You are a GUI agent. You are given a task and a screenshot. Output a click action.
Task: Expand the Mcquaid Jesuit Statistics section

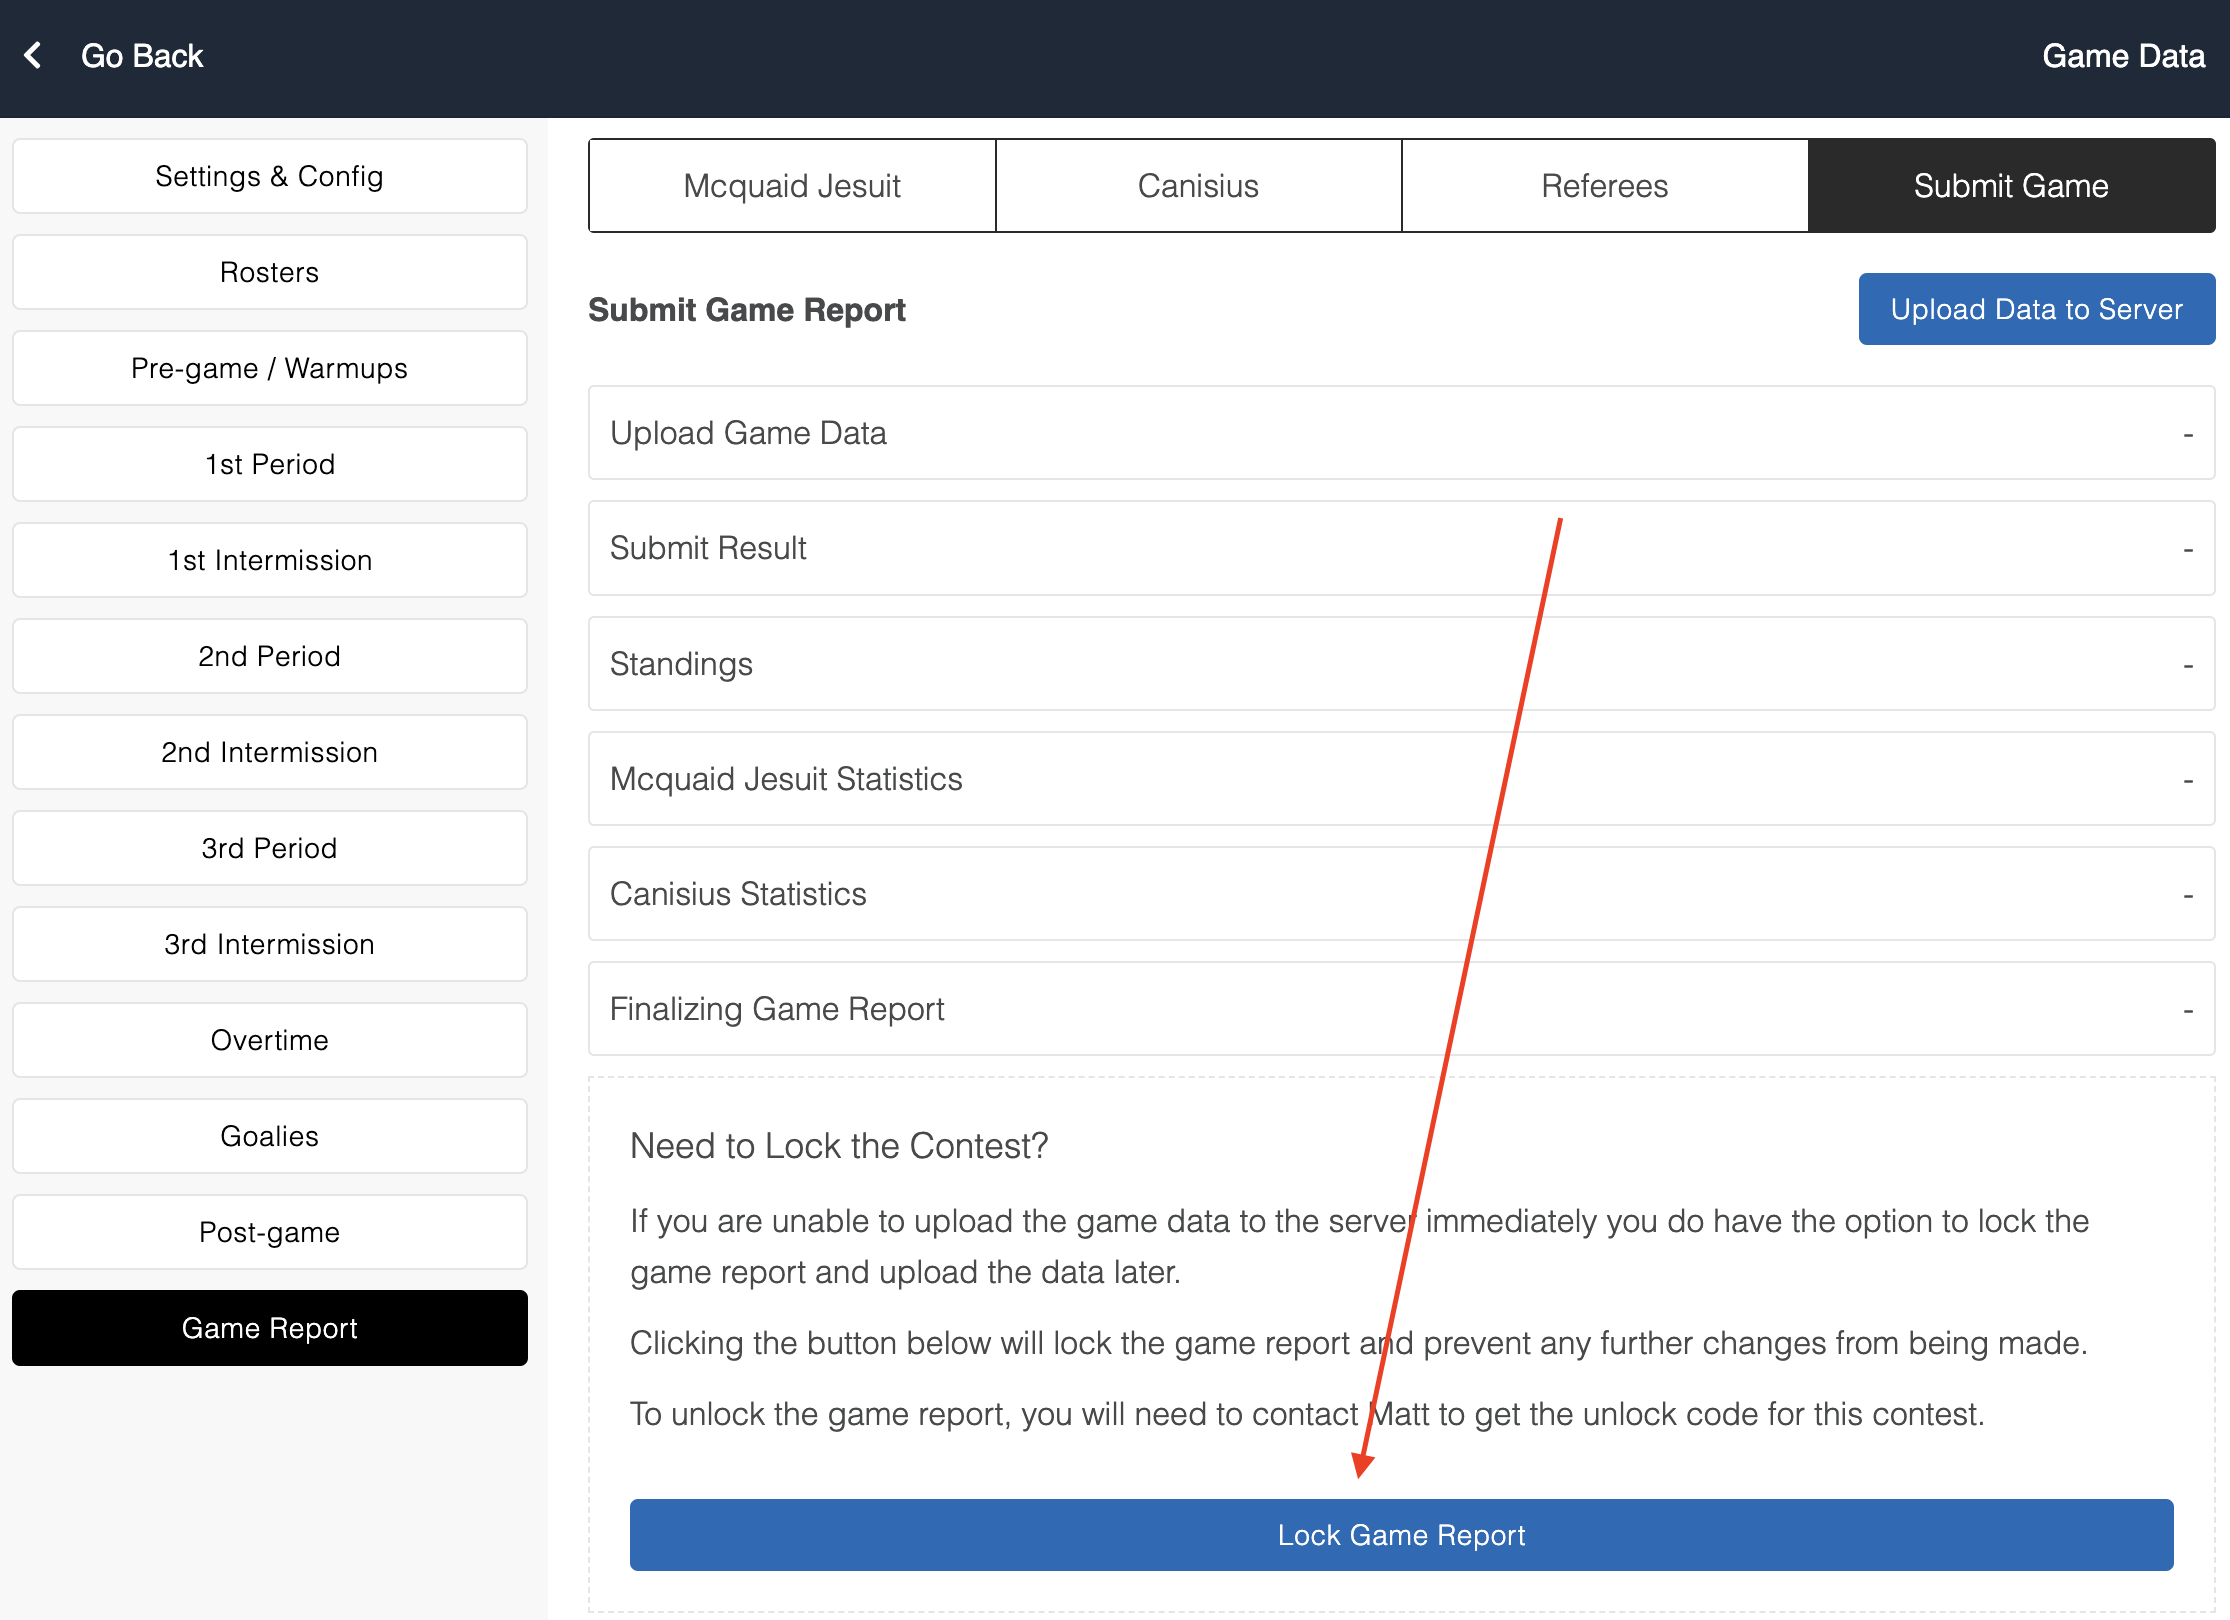1400,779
